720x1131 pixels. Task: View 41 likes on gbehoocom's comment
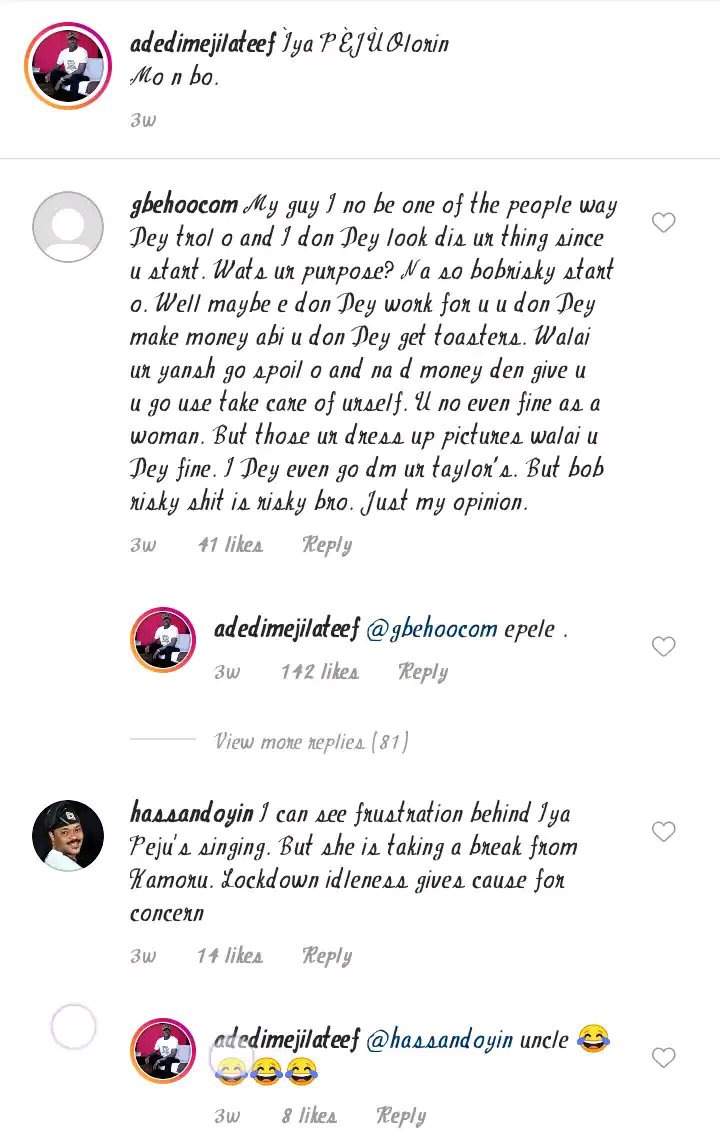(230, 544)
